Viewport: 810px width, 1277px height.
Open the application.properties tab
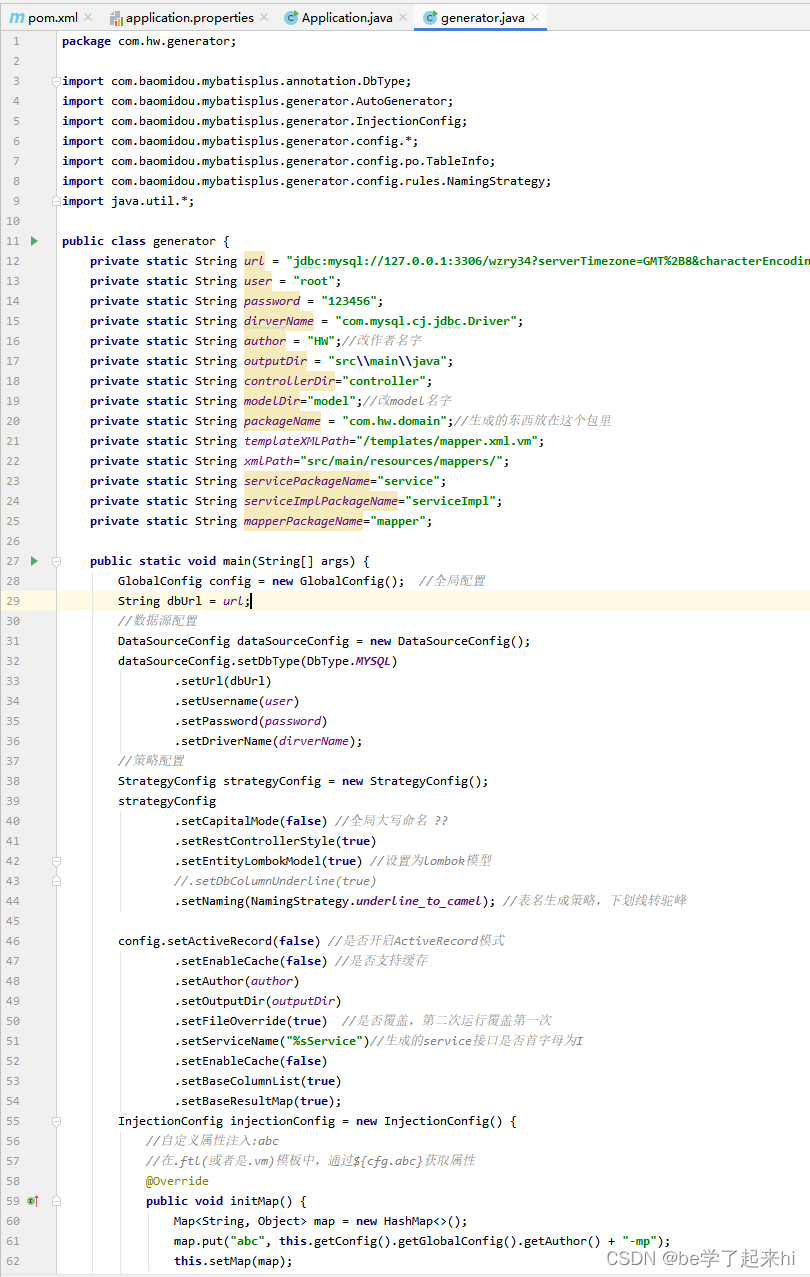[x=189, y=17]
